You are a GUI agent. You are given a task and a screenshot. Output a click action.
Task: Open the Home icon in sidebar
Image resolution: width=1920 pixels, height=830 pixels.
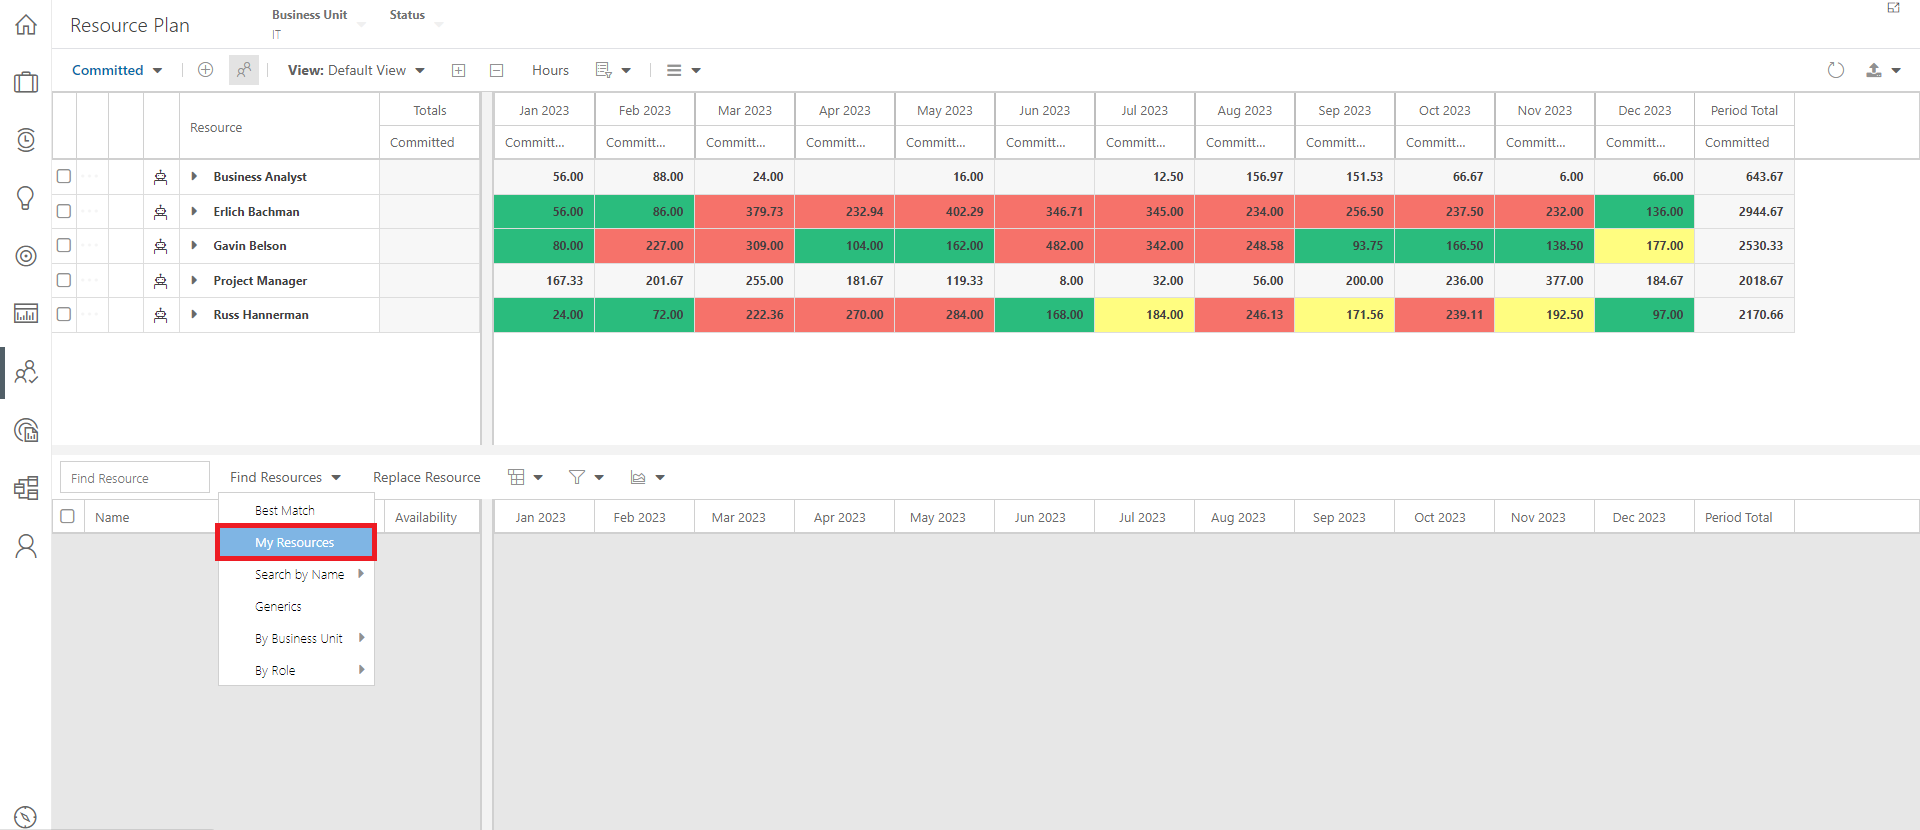[26, 25]
